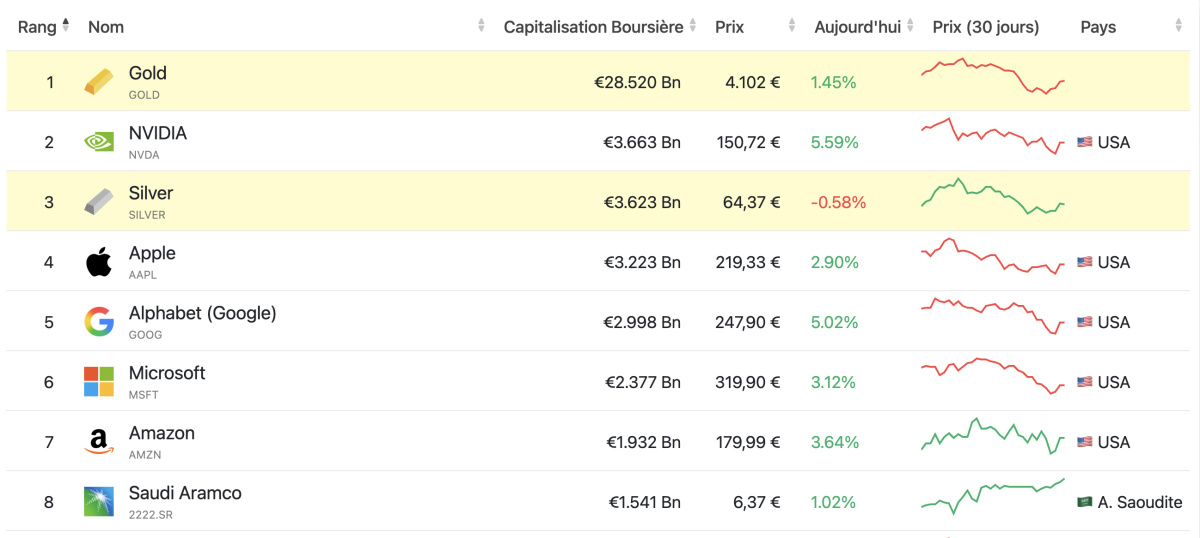1200x538 pixels.
Task: Open the NVIDIA company link
Action: 158,133
